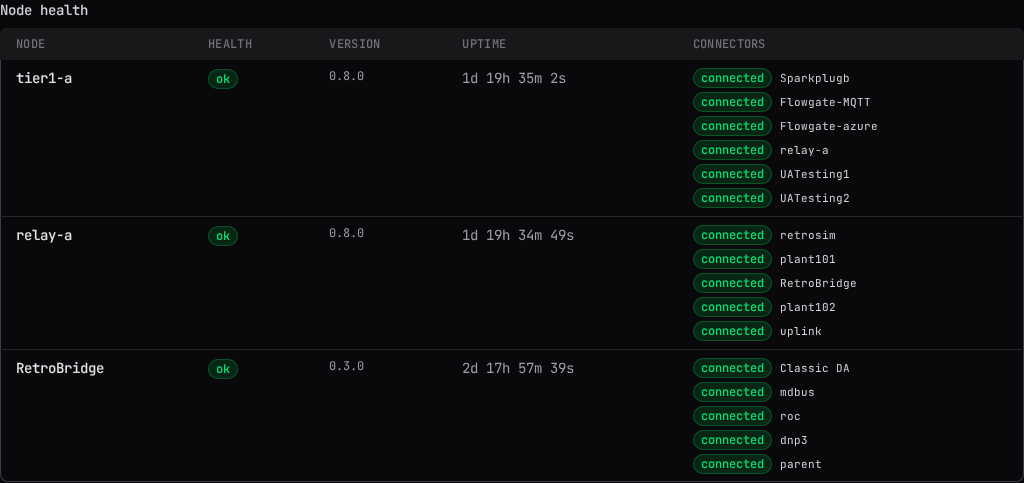Click connected badge next to mdbus
1024x483 pixels.
tap(732, 392)
